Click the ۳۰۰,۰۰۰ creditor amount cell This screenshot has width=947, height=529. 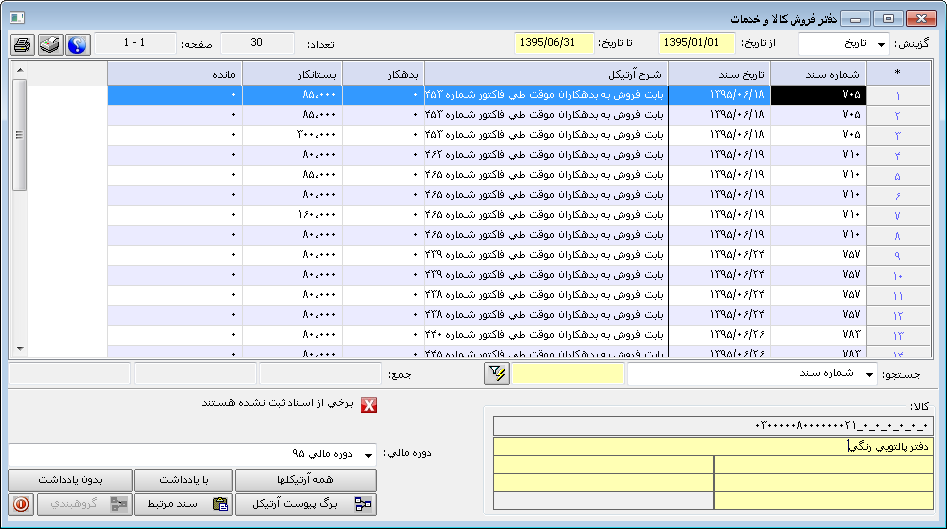click(292, 135)
